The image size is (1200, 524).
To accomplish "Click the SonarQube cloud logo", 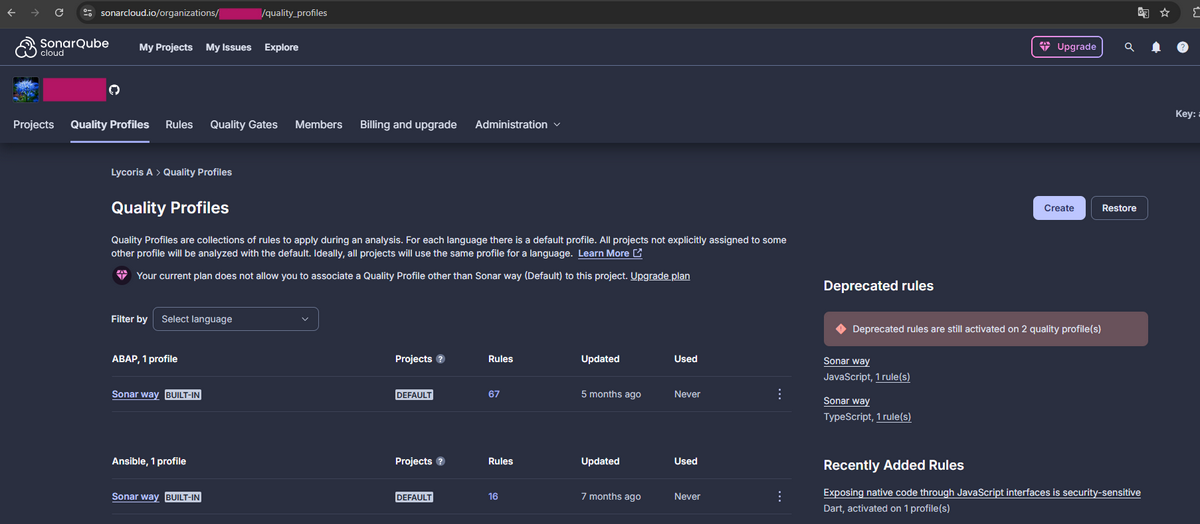I will (62, 47).
